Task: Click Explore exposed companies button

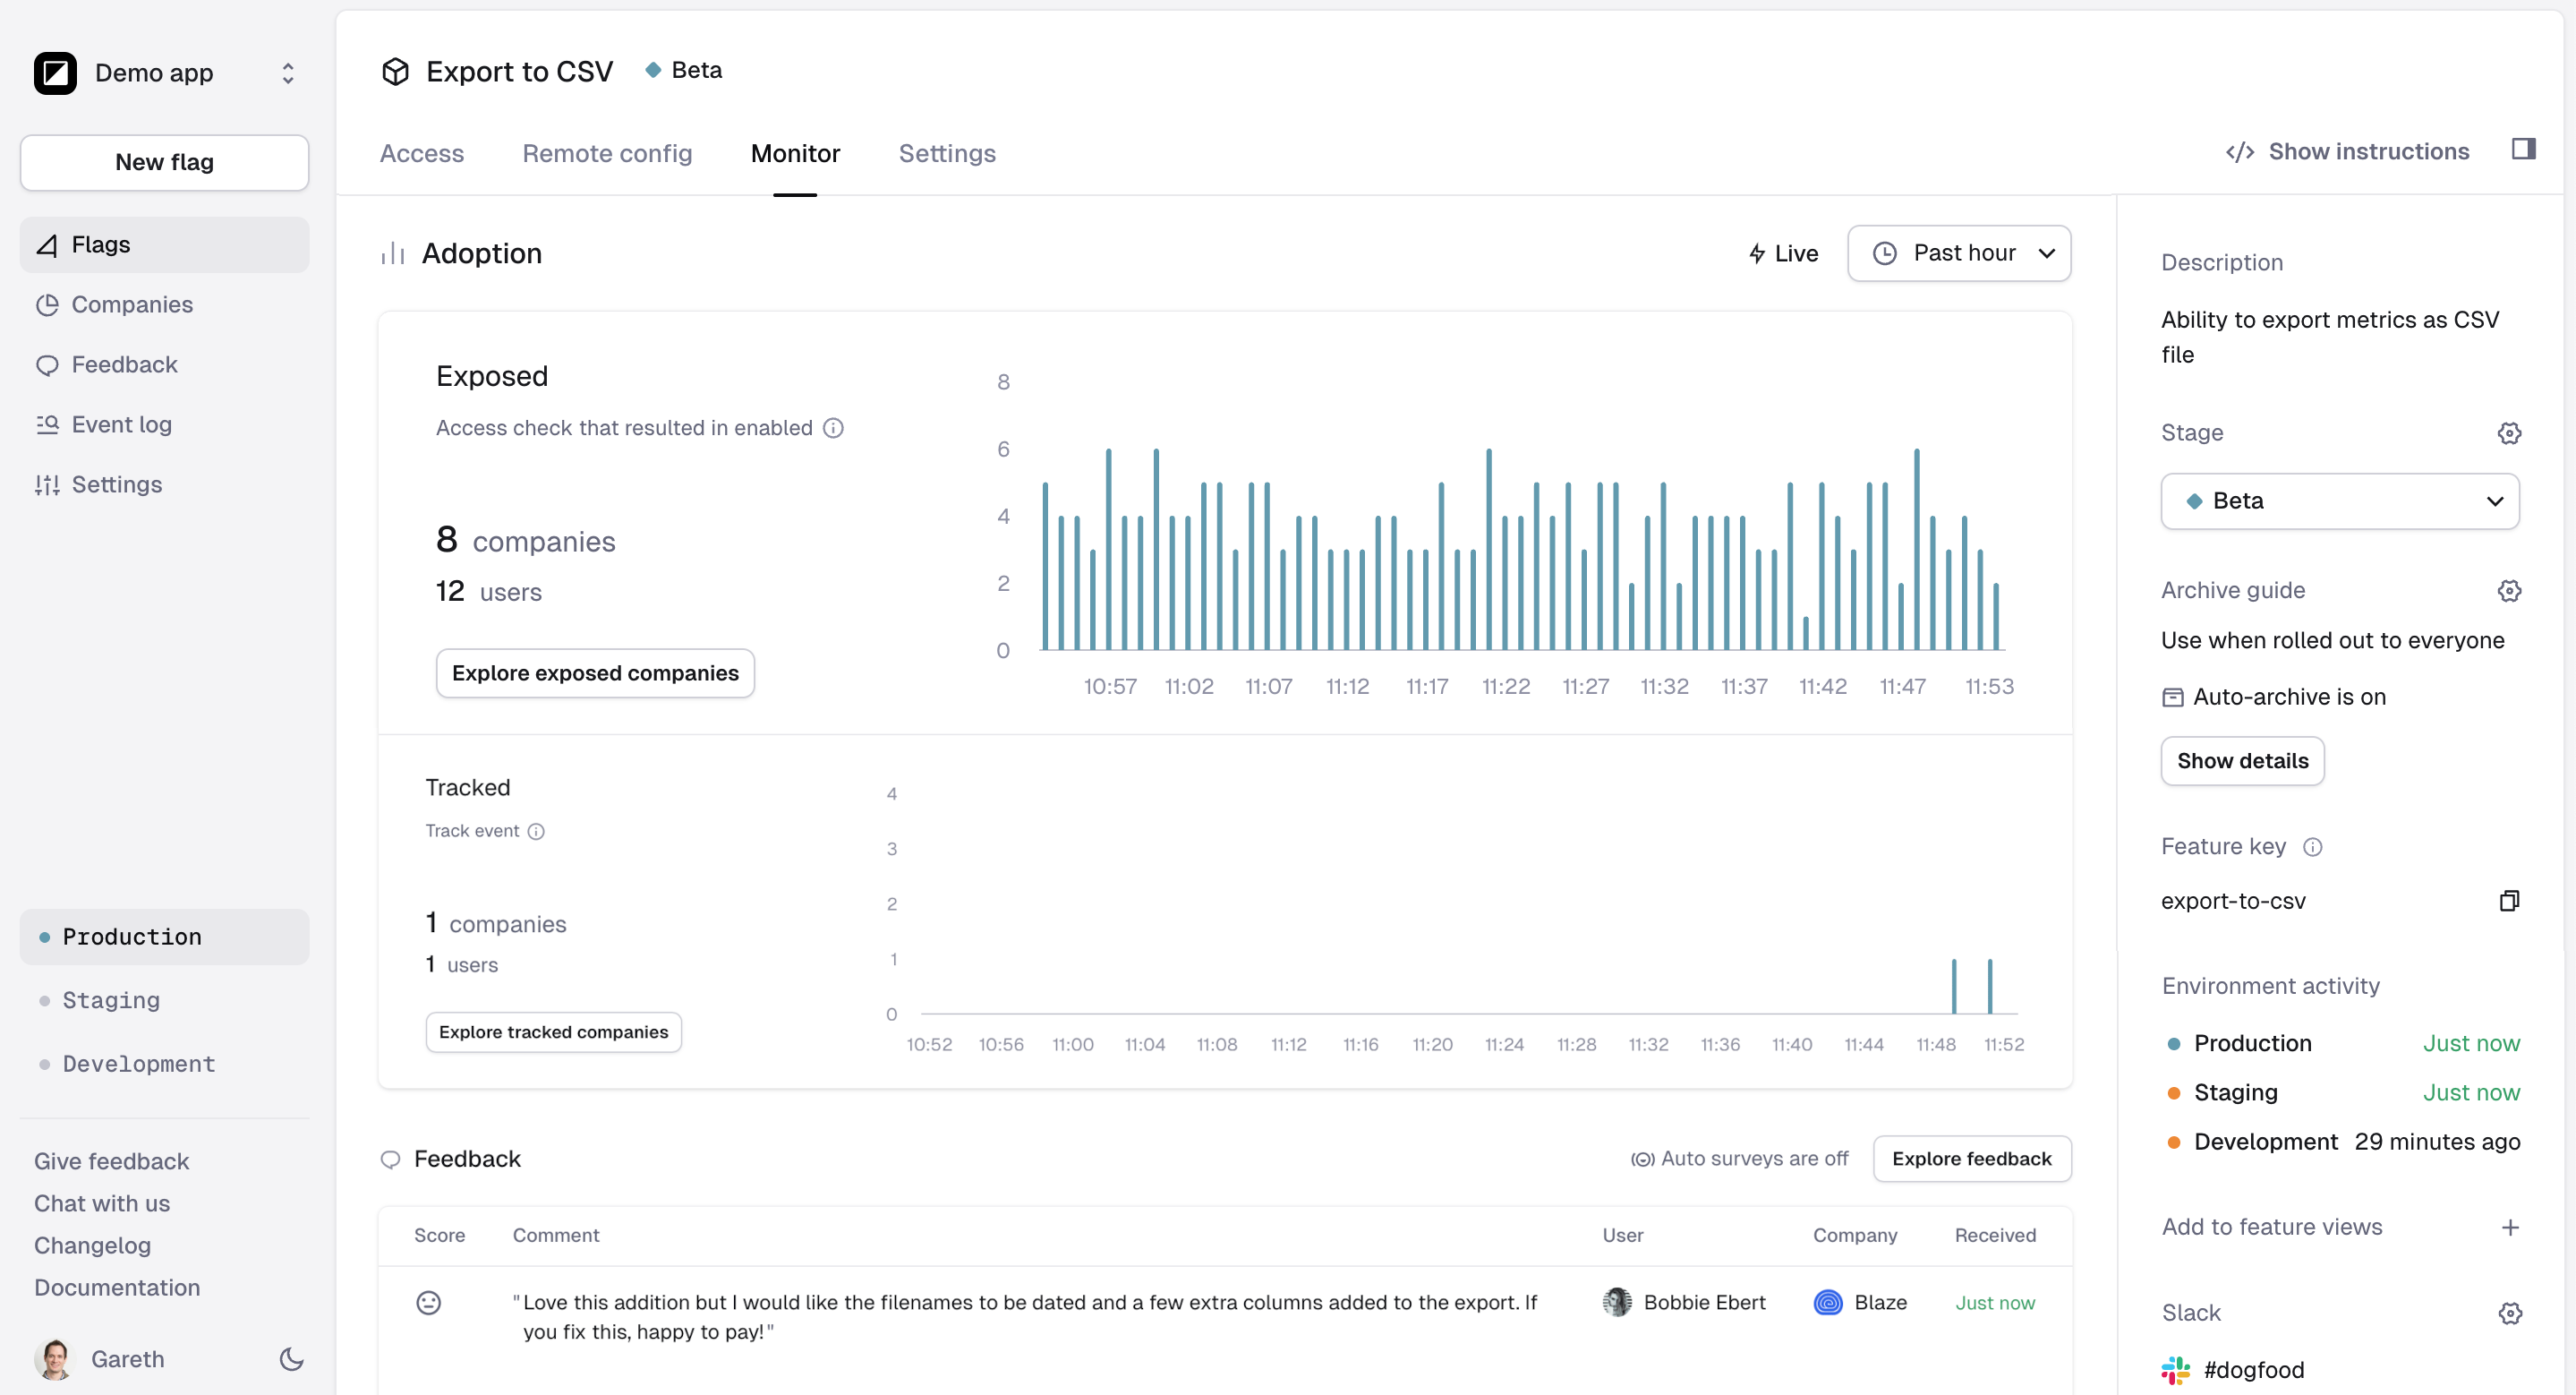Action: [595, 673]
